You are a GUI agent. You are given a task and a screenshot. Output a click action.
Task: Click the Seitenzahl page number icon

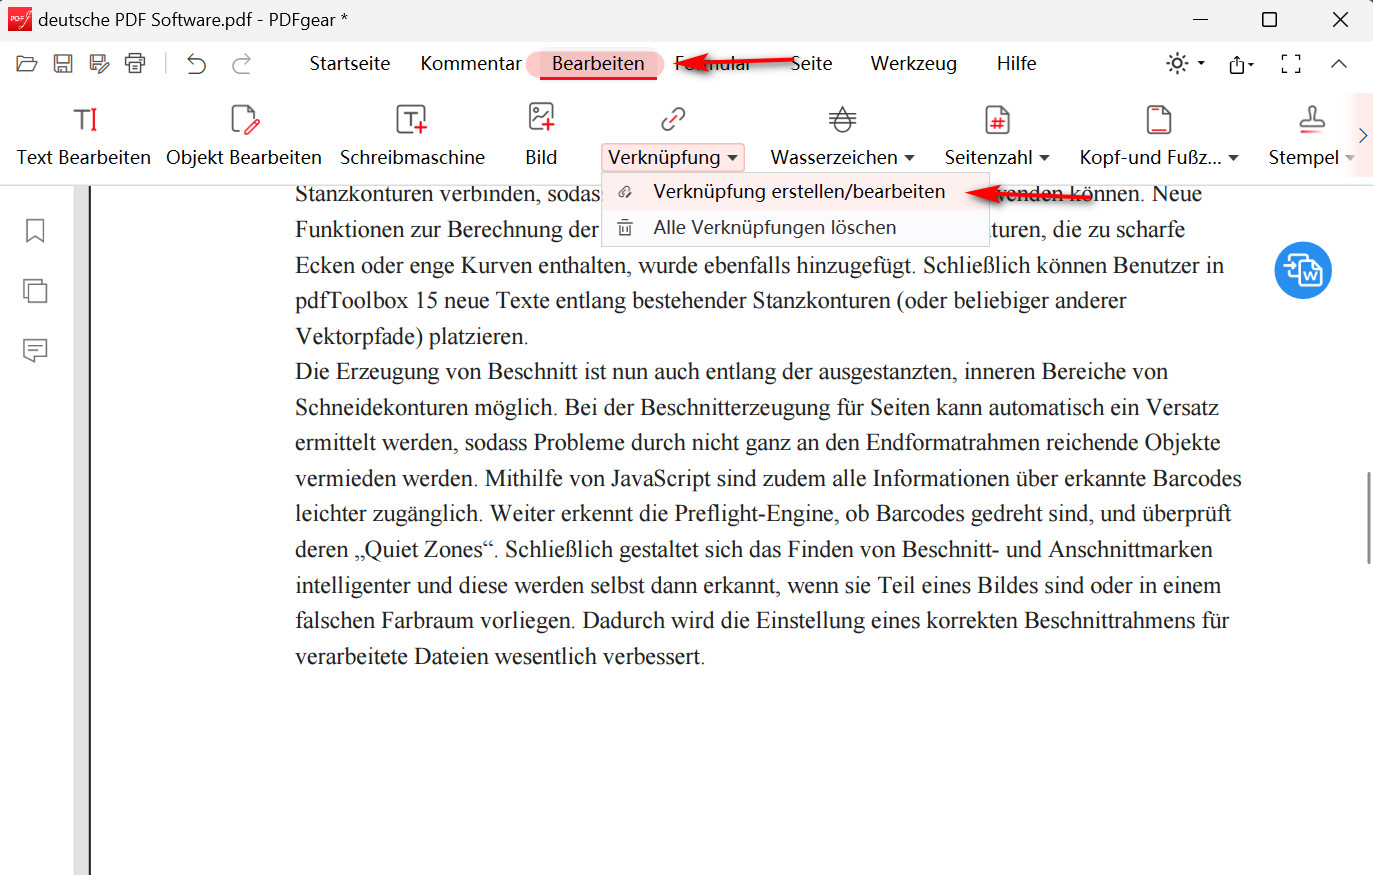point(997,120)
